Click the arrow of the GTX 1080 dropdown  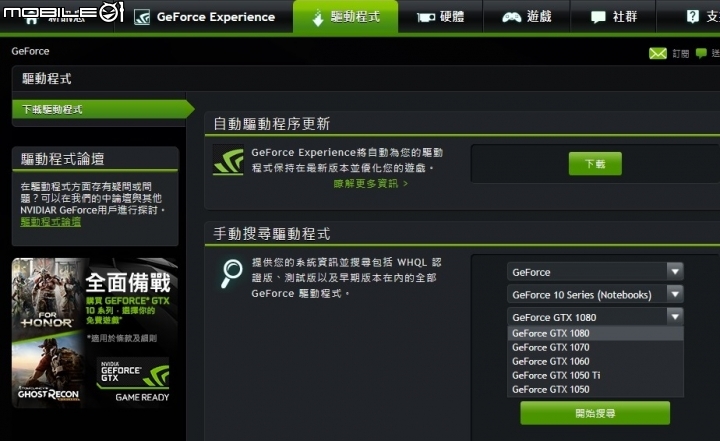675,317
